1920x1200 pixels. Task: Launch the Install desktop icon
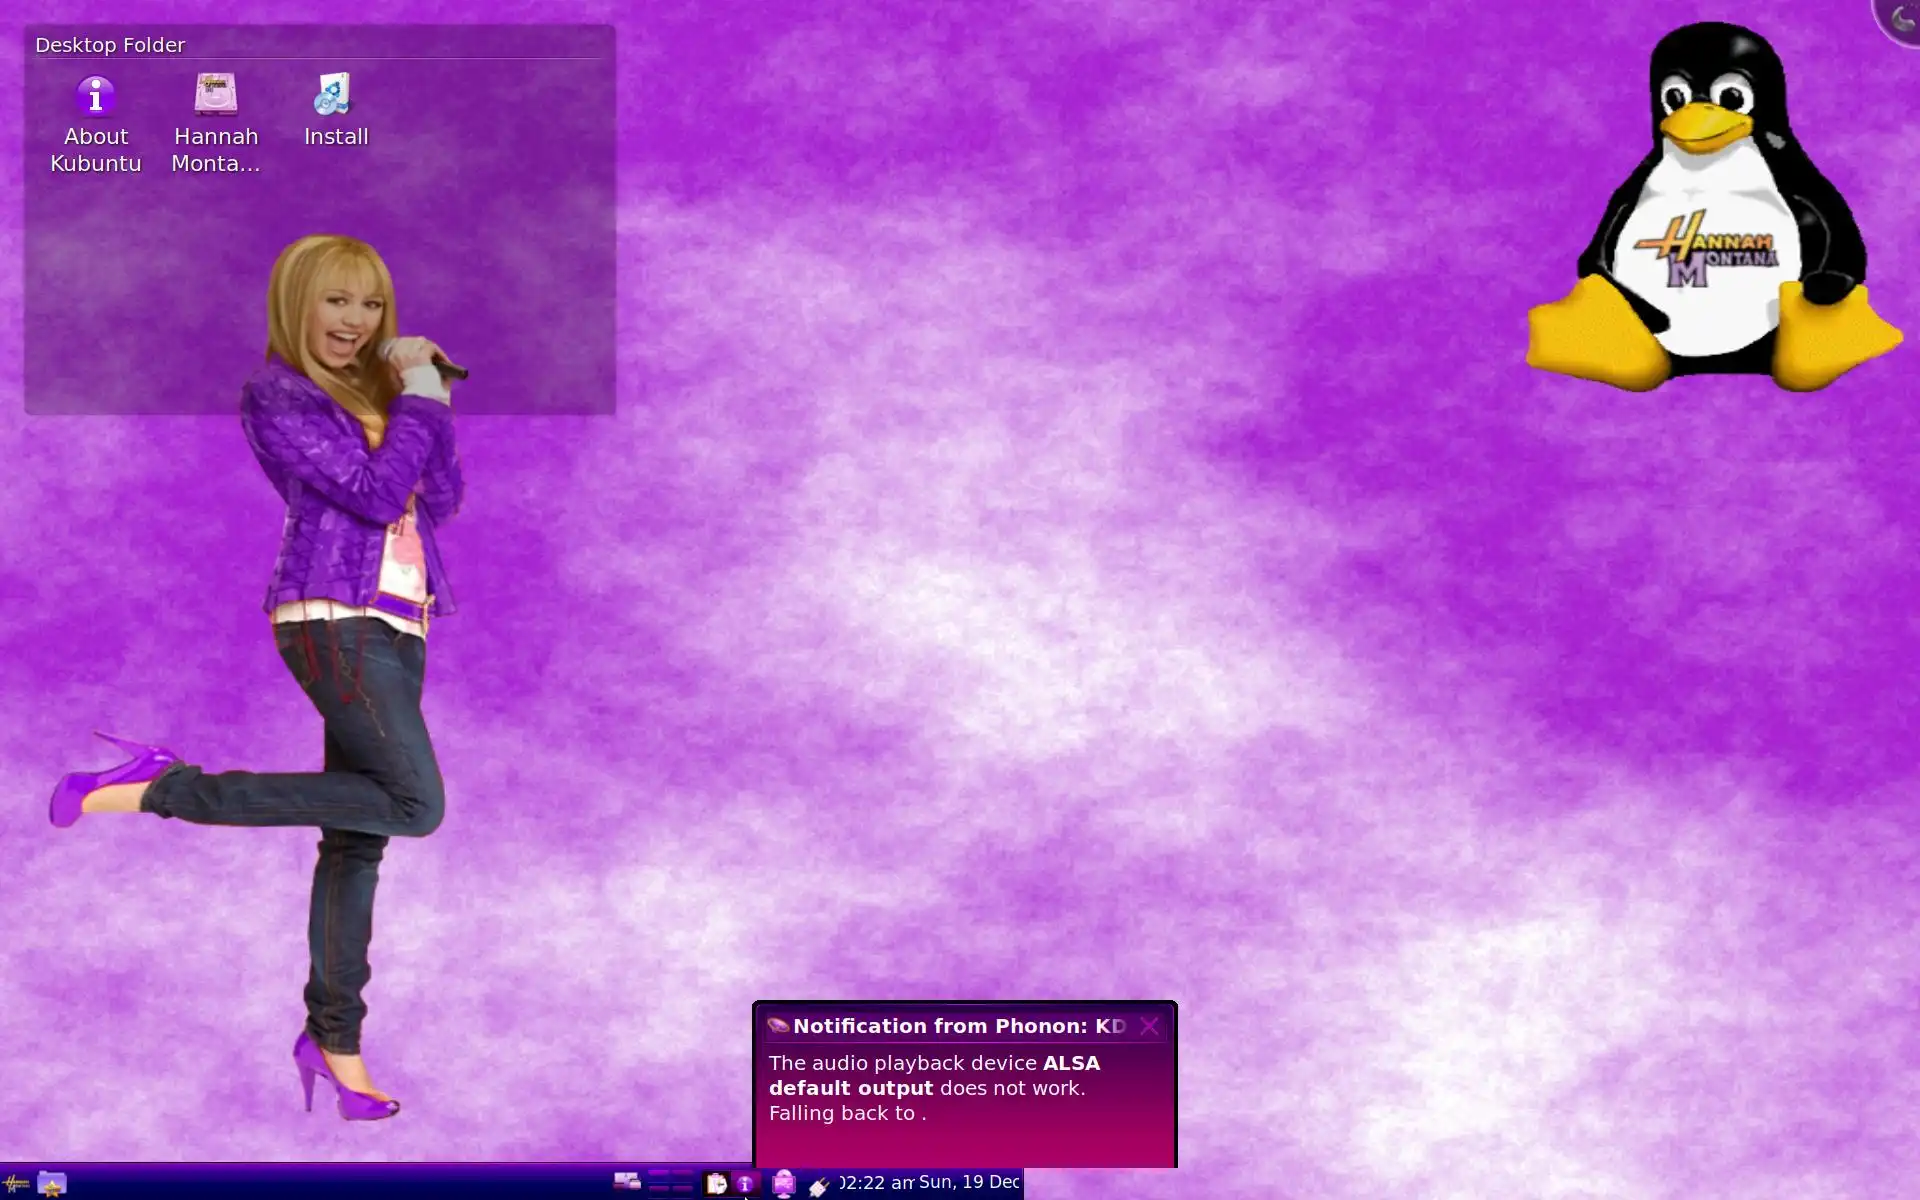(335, 96)
